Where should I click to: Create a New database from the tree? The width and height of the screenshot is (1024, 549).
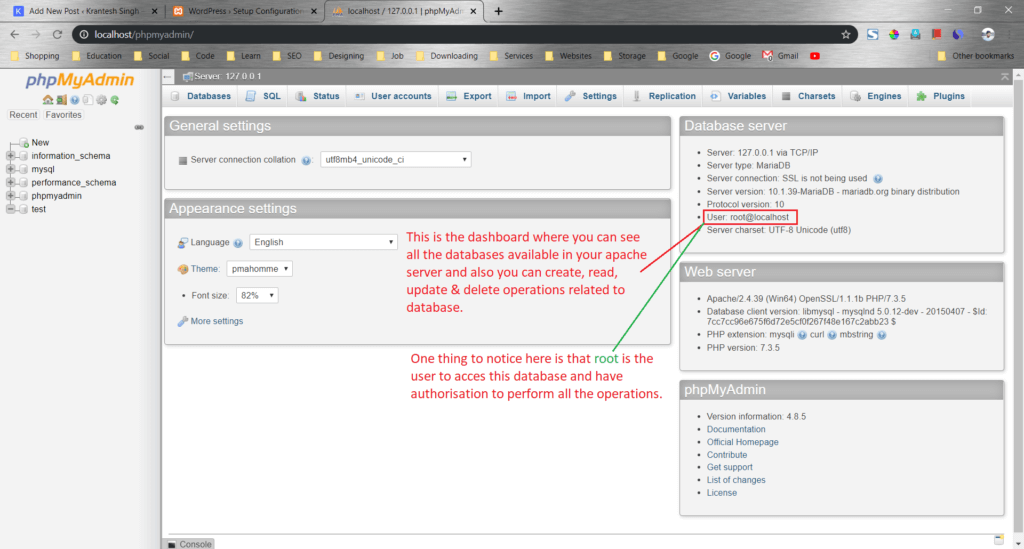tap(40, 142)
